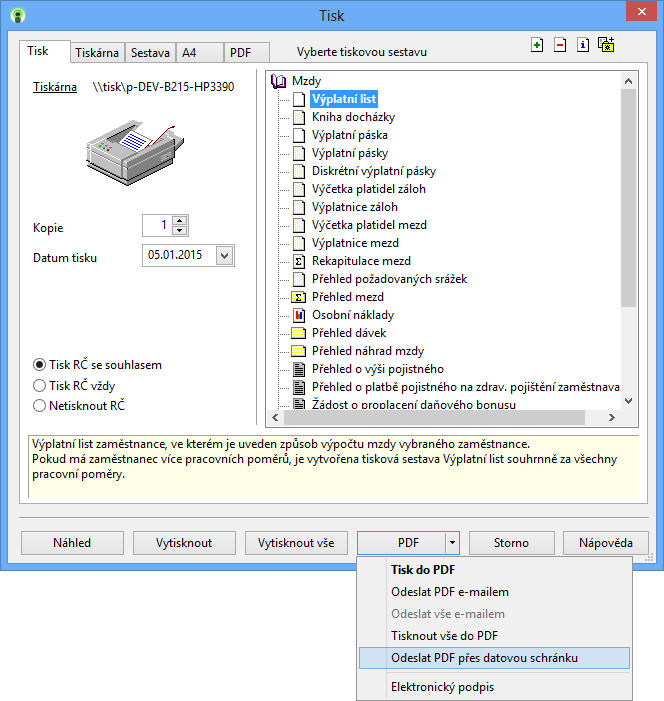Click the report settings icon beside the info icon
The image size is (664, 701).
606,45
